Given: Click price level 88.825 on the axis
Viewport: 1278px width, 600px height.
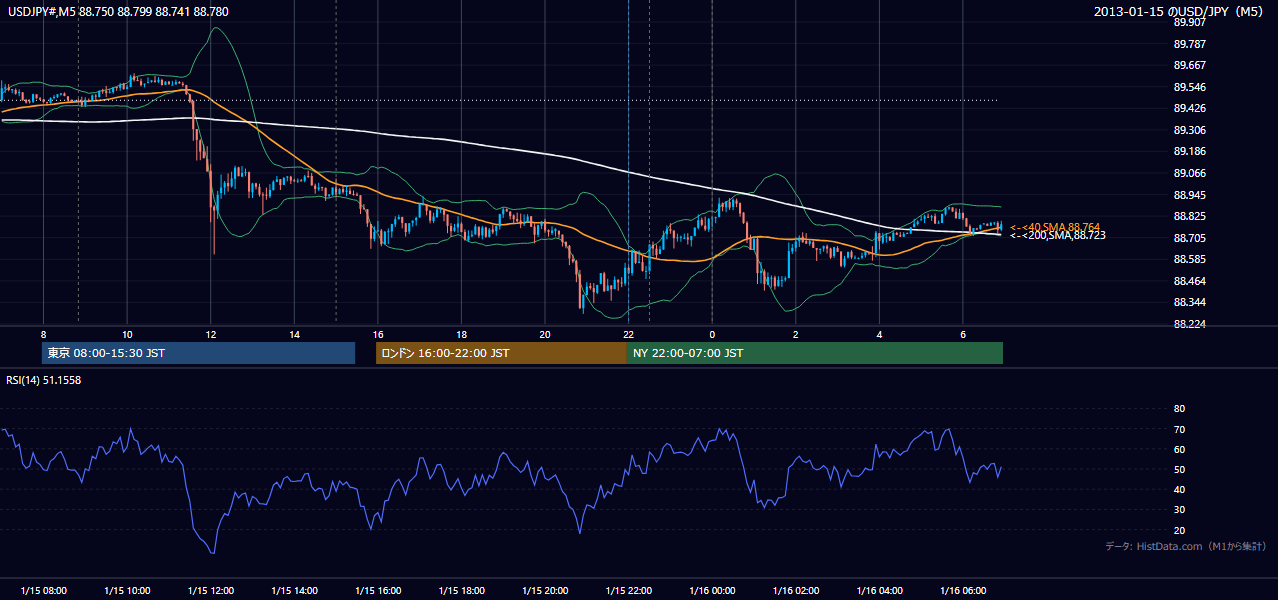Looking at the screenshot, I should (x=1188, y=216).
